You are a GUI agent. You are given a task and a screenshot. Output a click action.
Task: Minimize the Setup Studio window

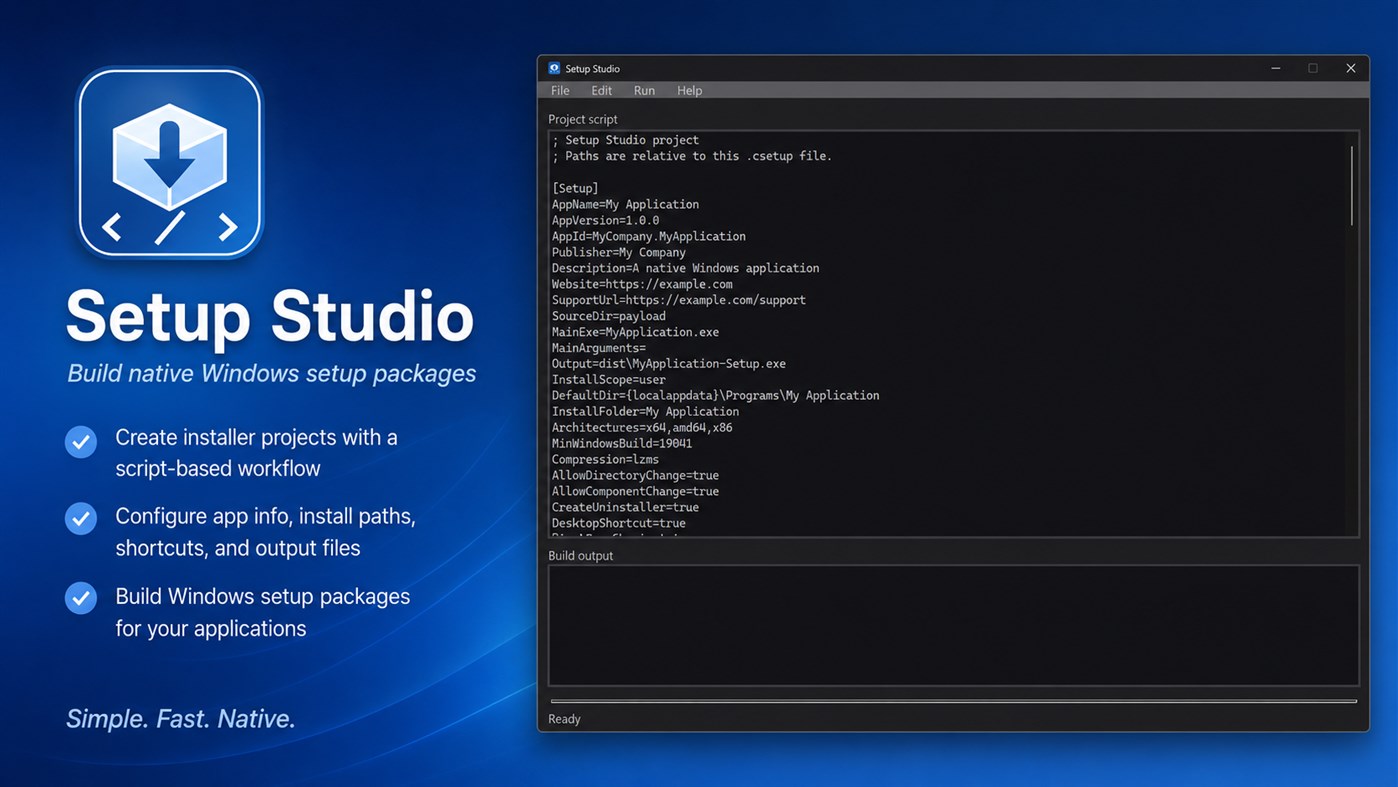[x=1275, y=68]
